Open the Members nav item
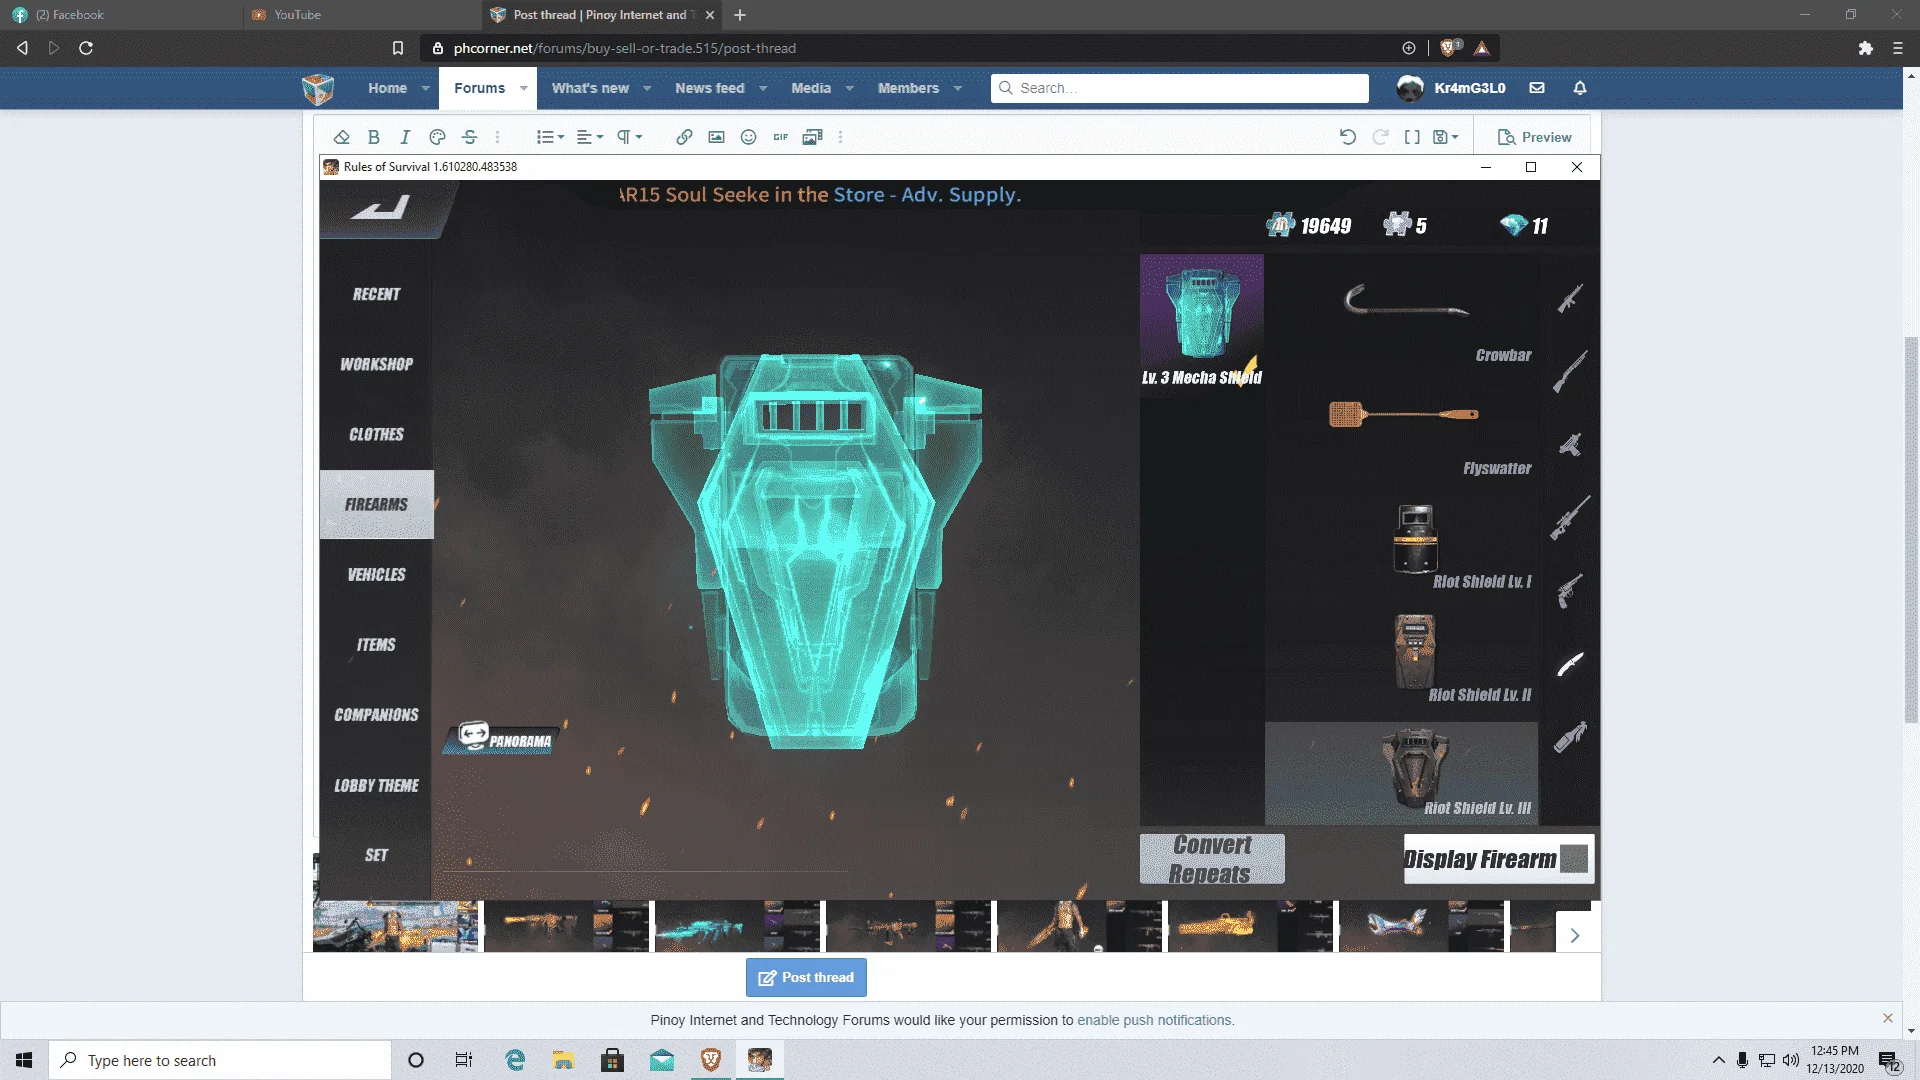Viewport: 1920px width, 1080px height. [x=908, y=88]
